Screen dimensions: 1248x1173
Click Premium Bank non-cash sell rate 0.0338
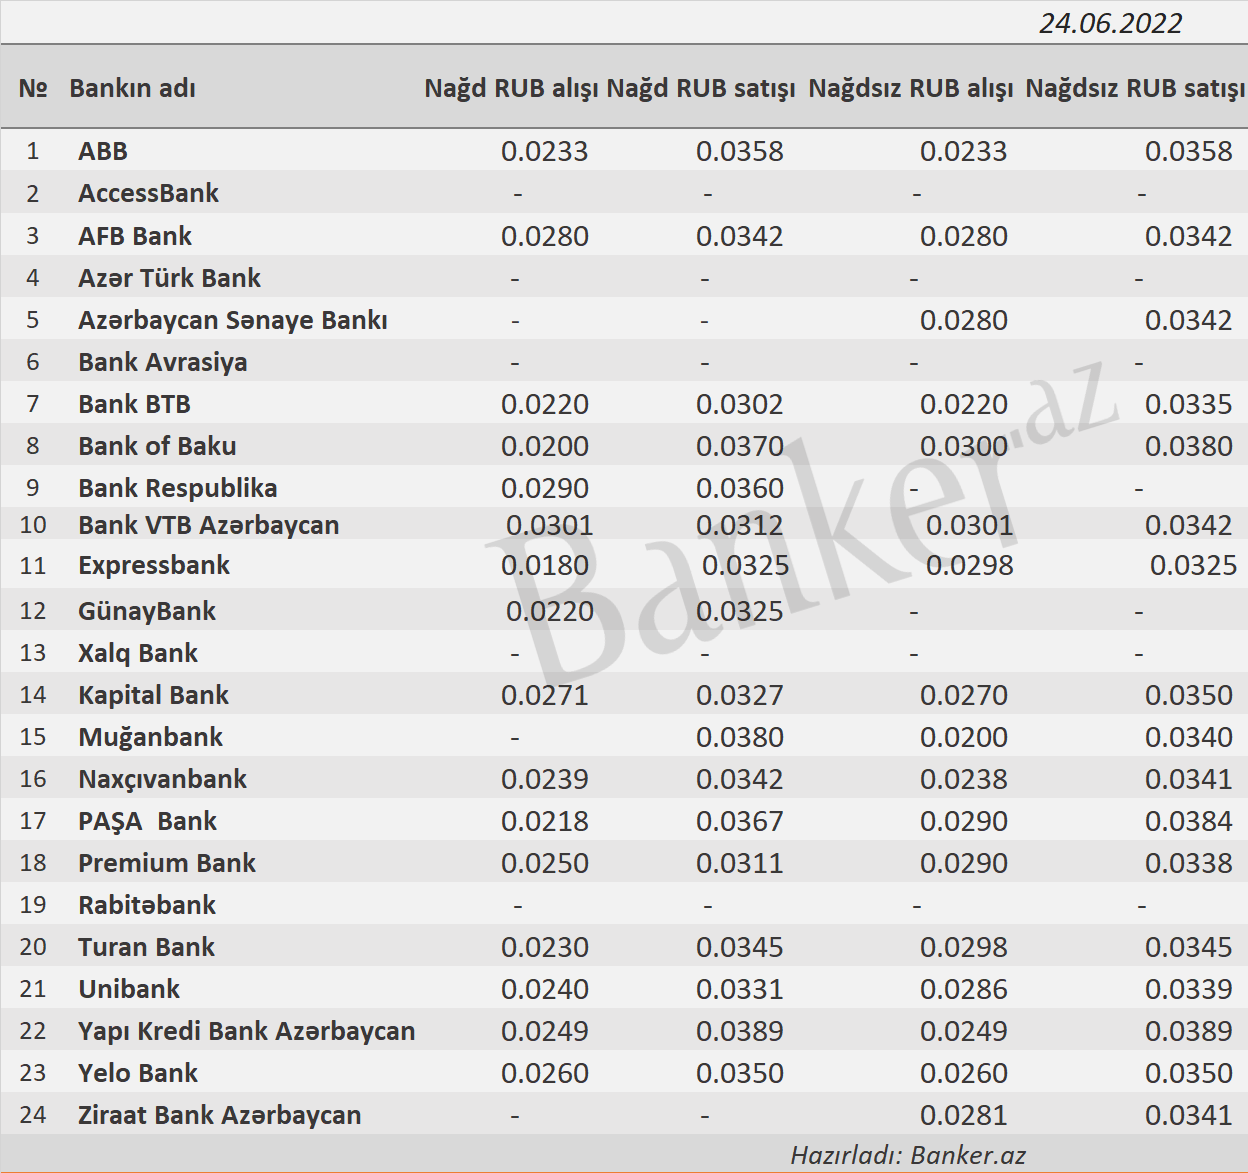point(1189,863)
